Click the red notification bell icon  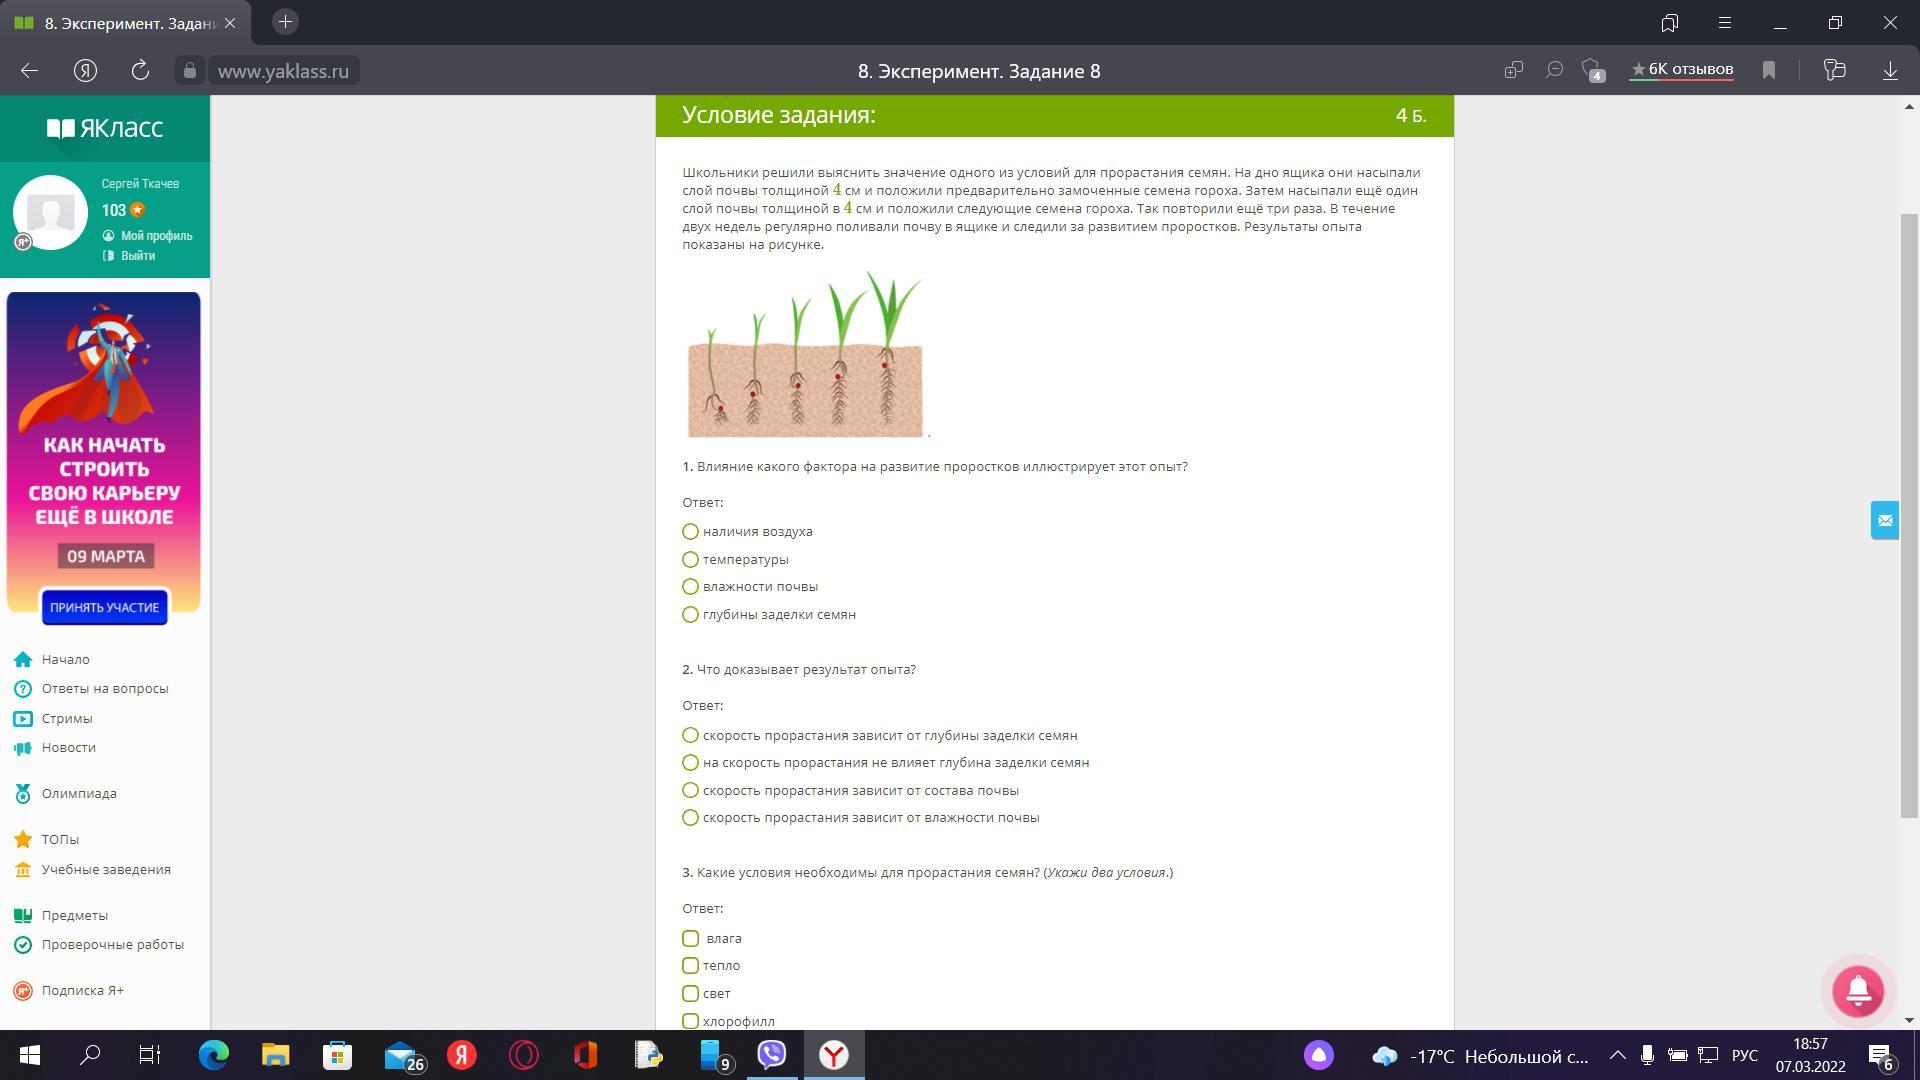coord(1857,991)
